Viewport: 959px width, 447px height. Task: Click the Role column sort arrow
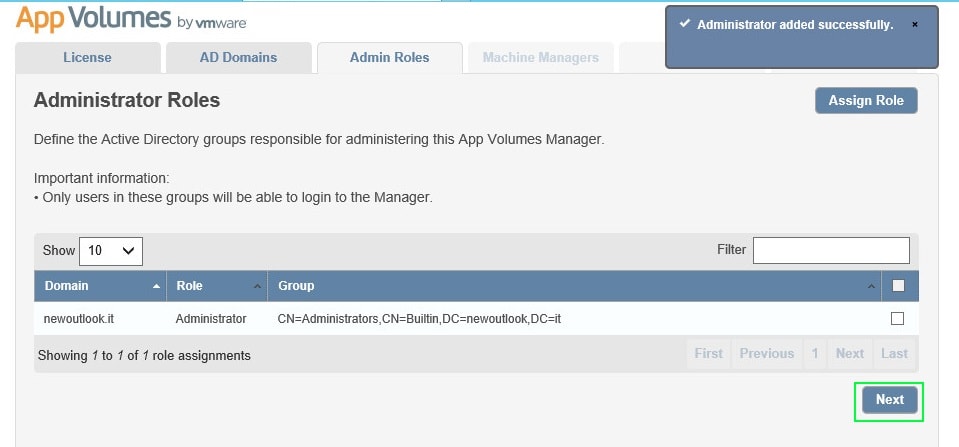pos(258,287)
